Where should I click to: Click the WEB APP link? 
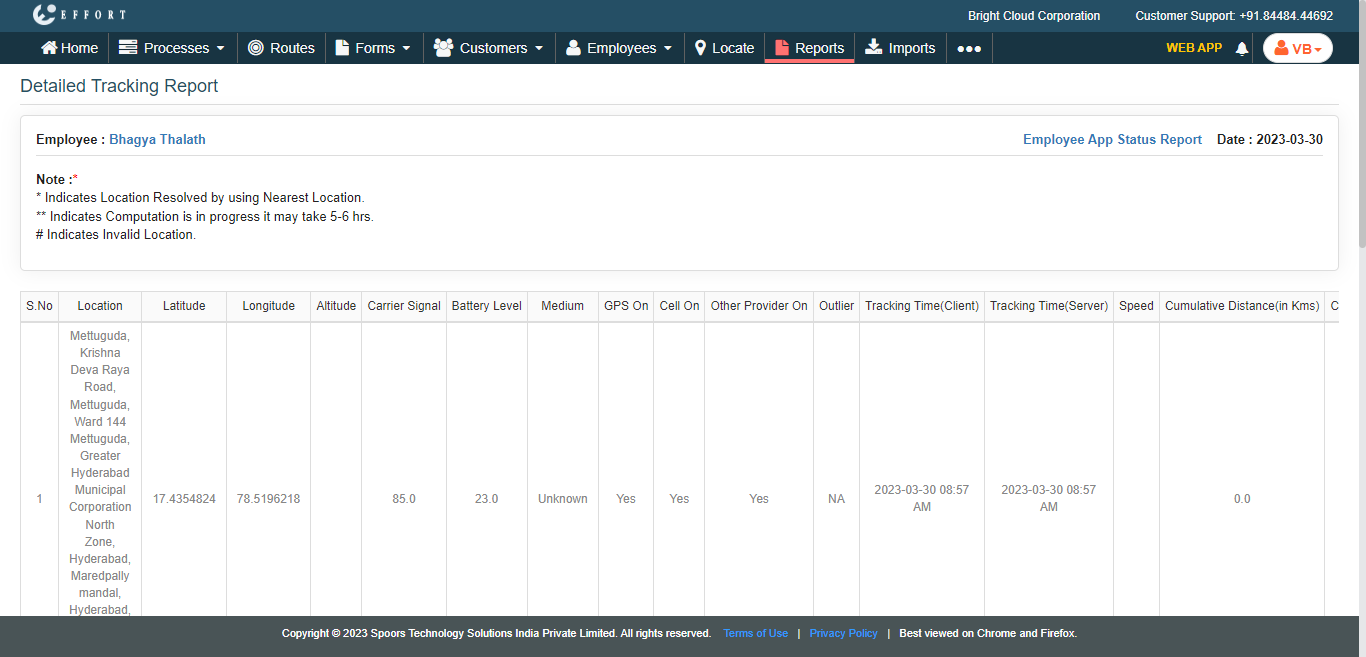[1193, 48]
